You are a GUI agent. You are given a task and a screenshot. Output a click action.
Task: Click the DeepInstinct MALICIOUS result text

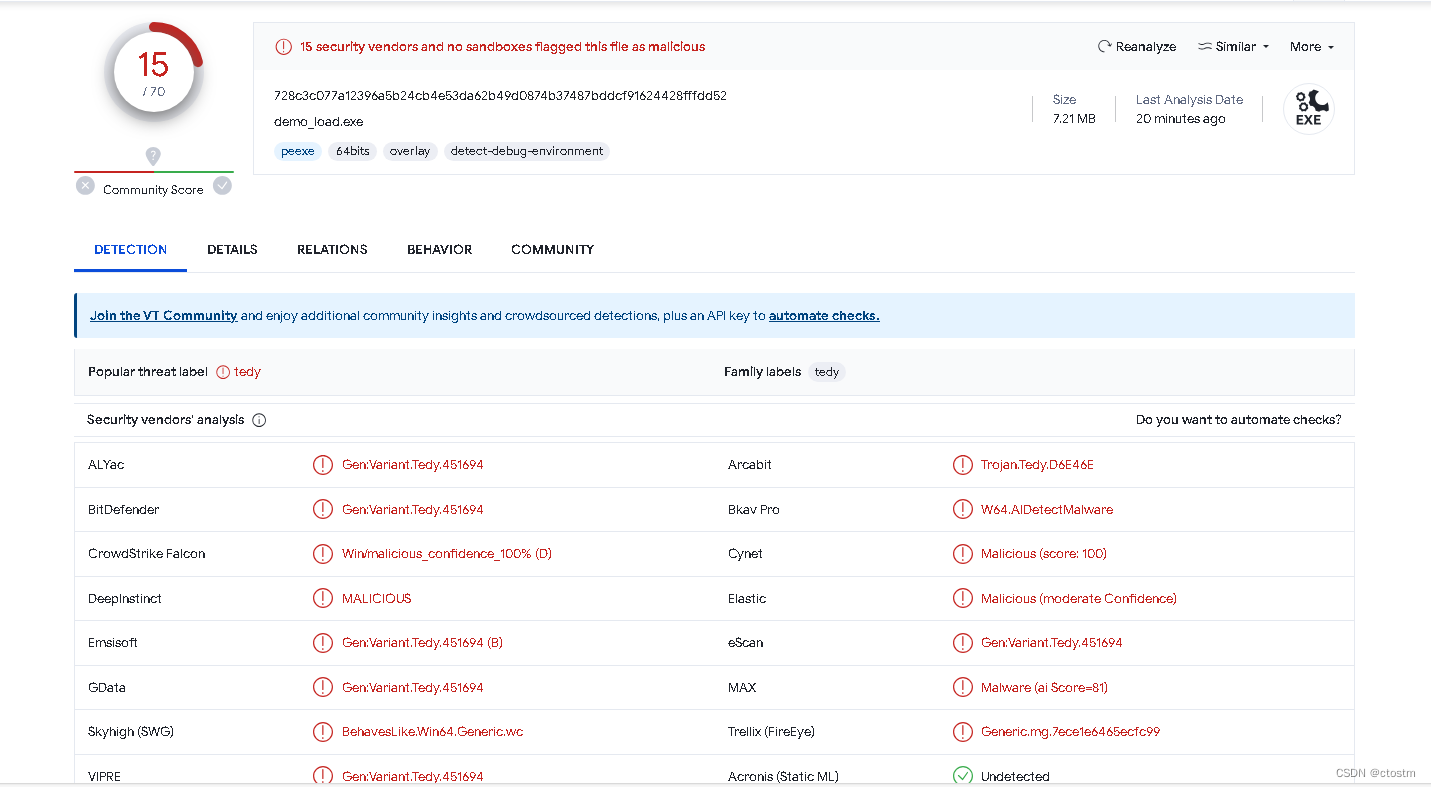(x=377, y=599)
